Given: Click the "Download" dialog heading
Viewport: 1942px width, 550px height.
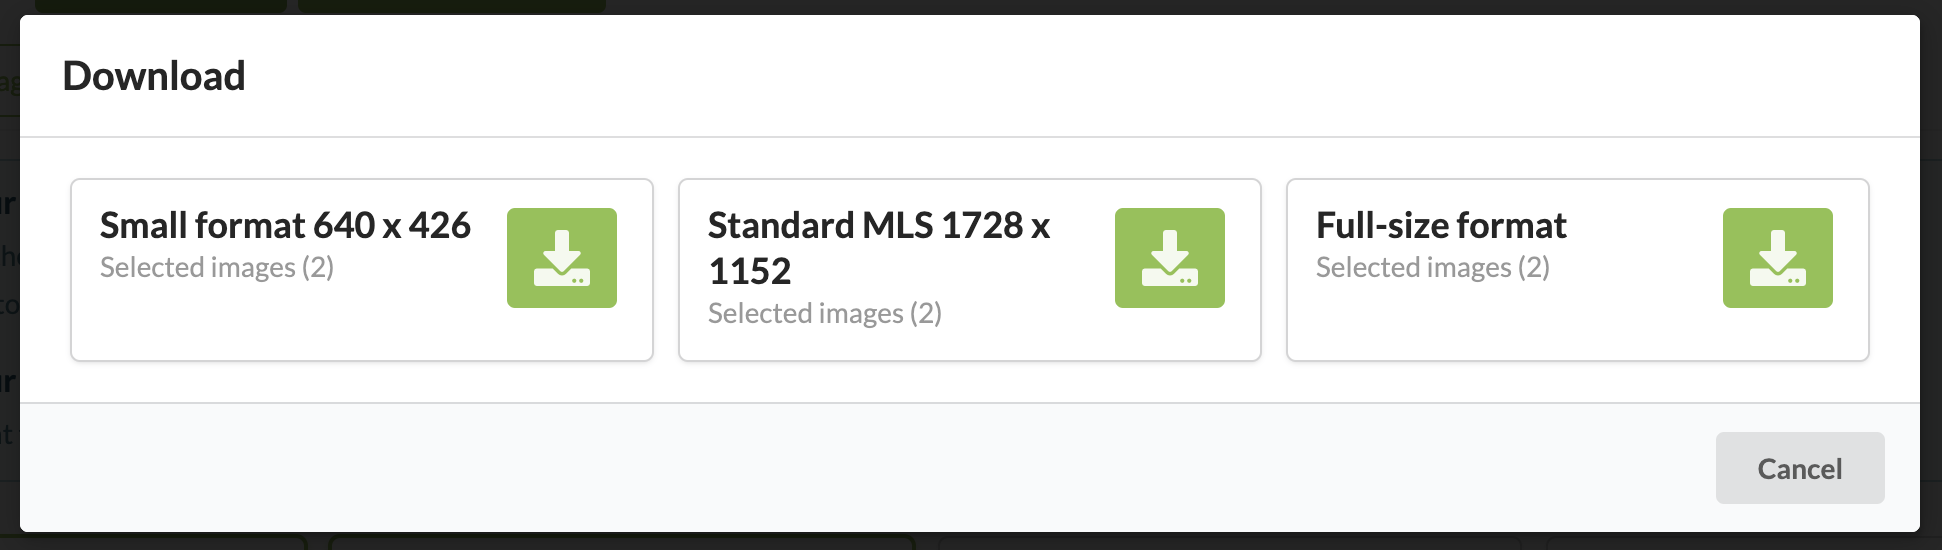Looking at the screenshot, I should (x=154, y=76).
